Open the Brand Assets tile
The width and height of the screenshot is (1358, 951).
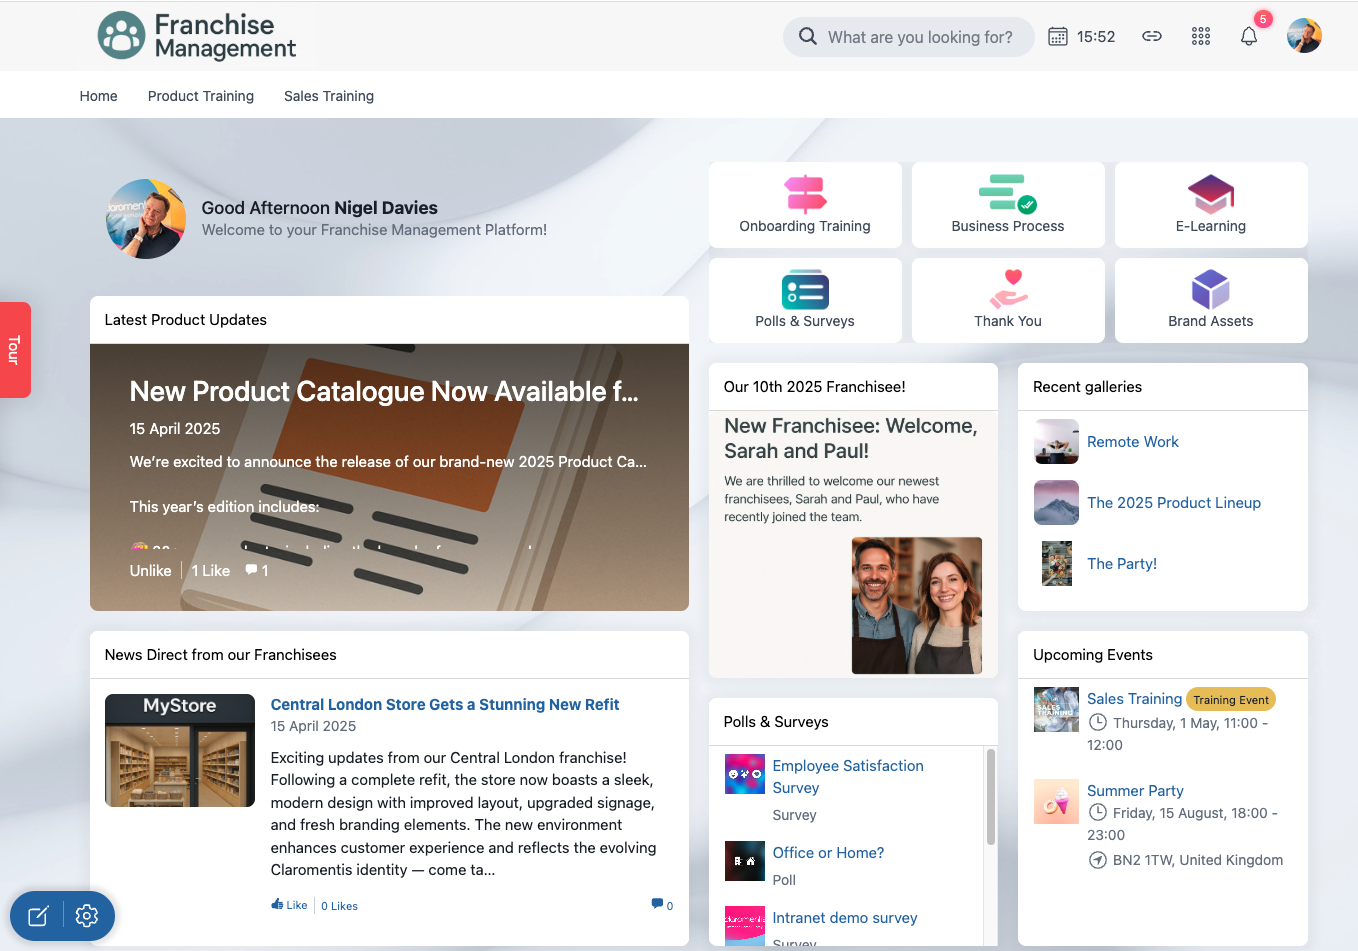tap(1210, 300)
